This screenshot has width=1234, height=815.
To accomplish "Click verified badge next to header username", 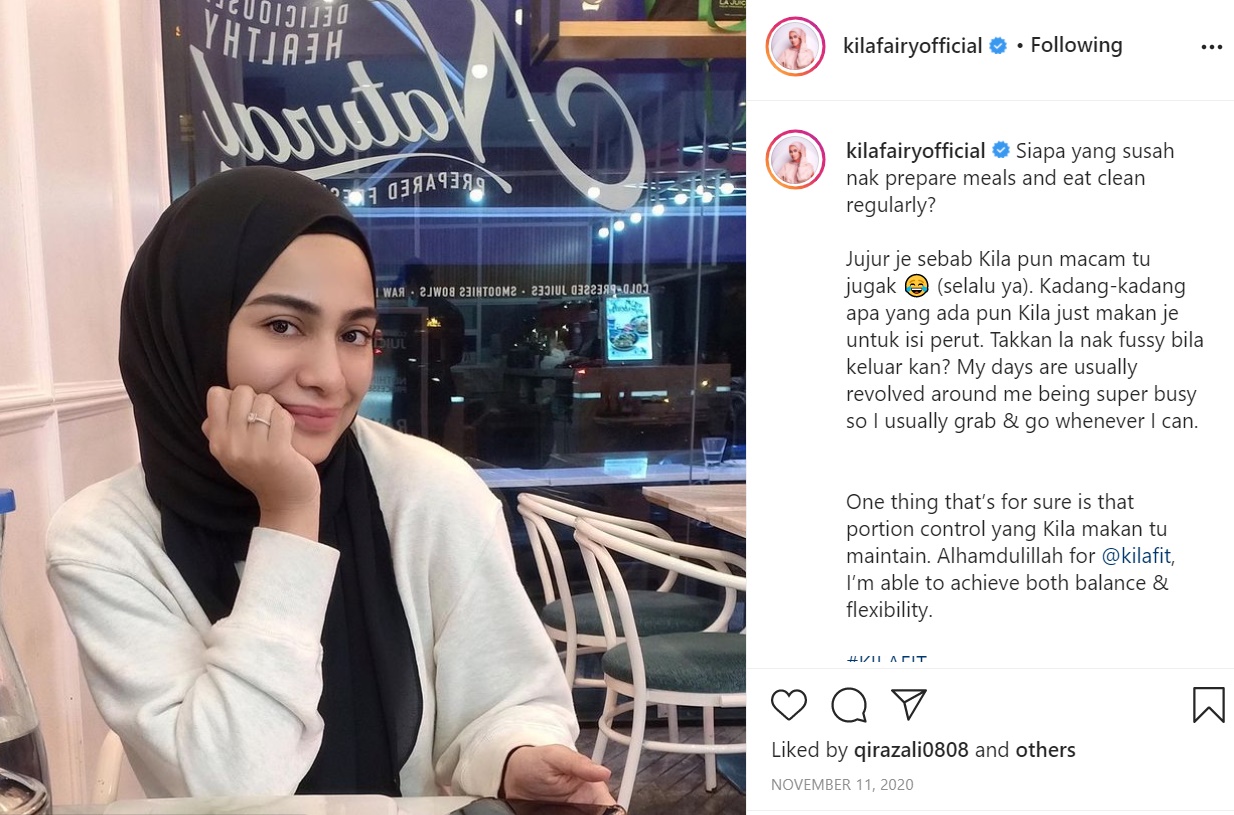I will (998, 46).
